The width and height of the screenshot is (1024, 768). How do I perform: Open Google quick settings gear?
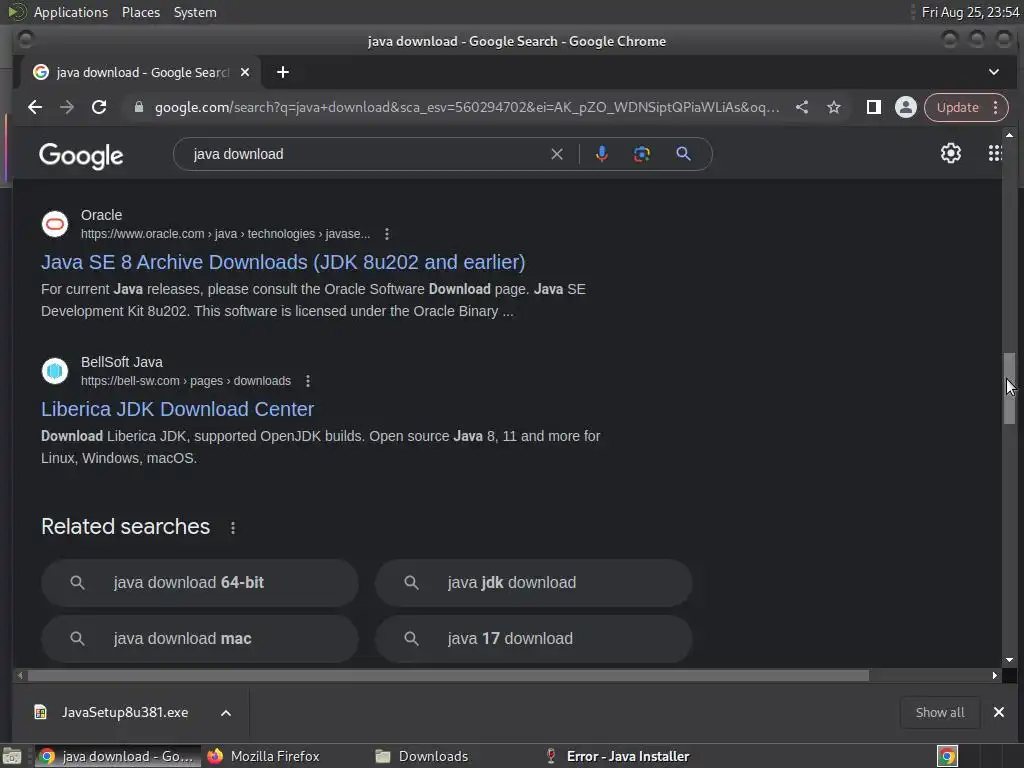click(x=950, y=153)
